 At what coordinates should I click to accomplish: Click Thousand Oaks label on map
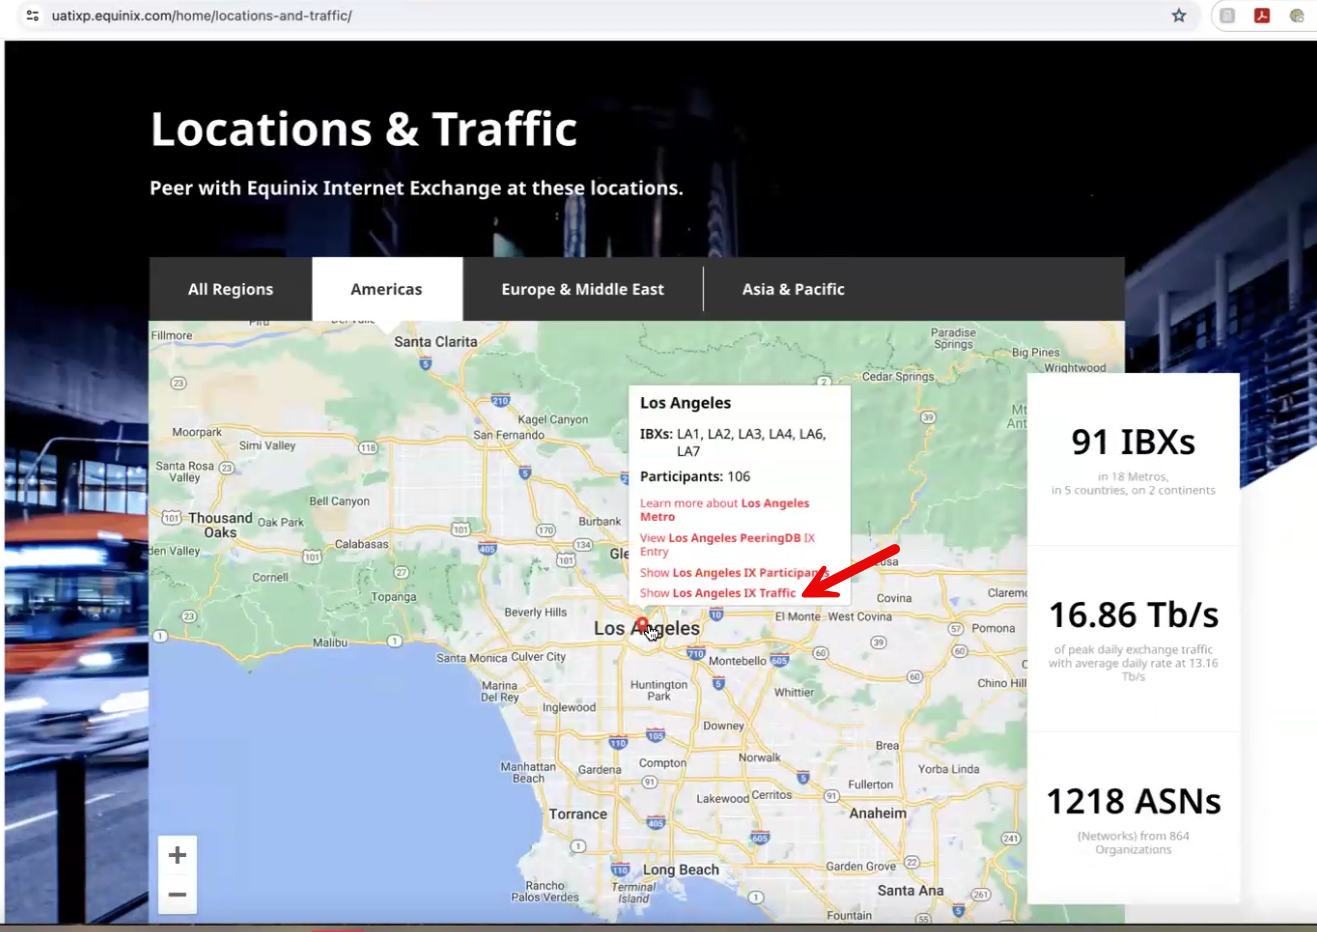point(220,525)
